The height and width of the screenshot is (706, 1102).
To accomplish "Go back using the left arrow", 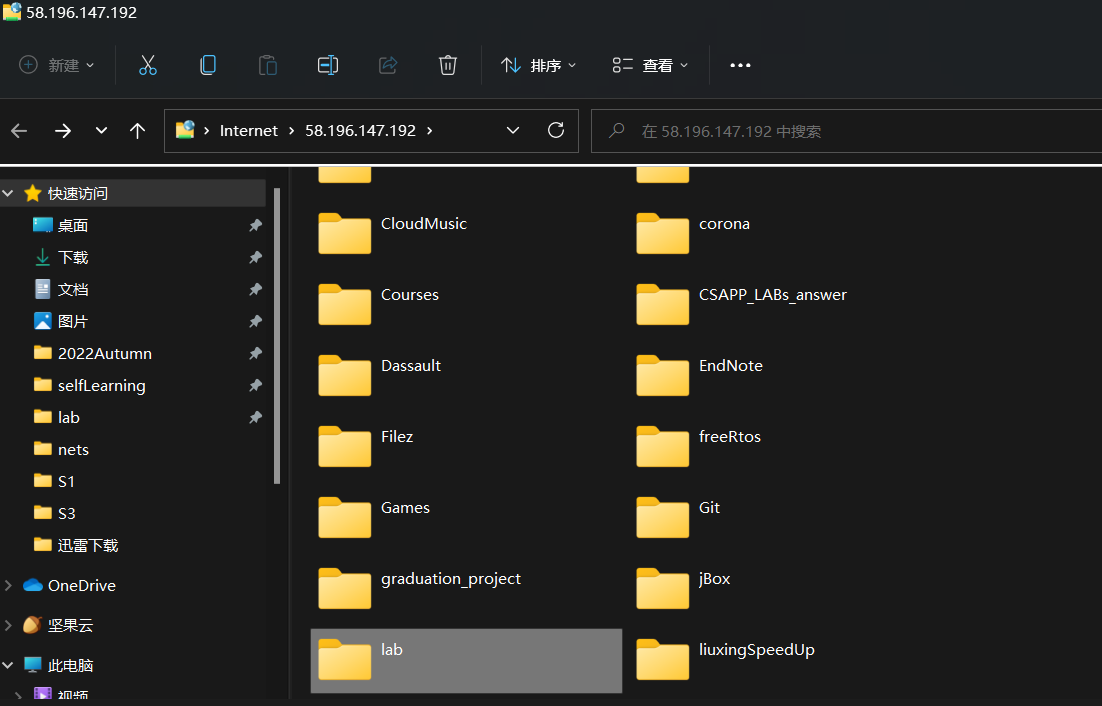I will [19, 131].
